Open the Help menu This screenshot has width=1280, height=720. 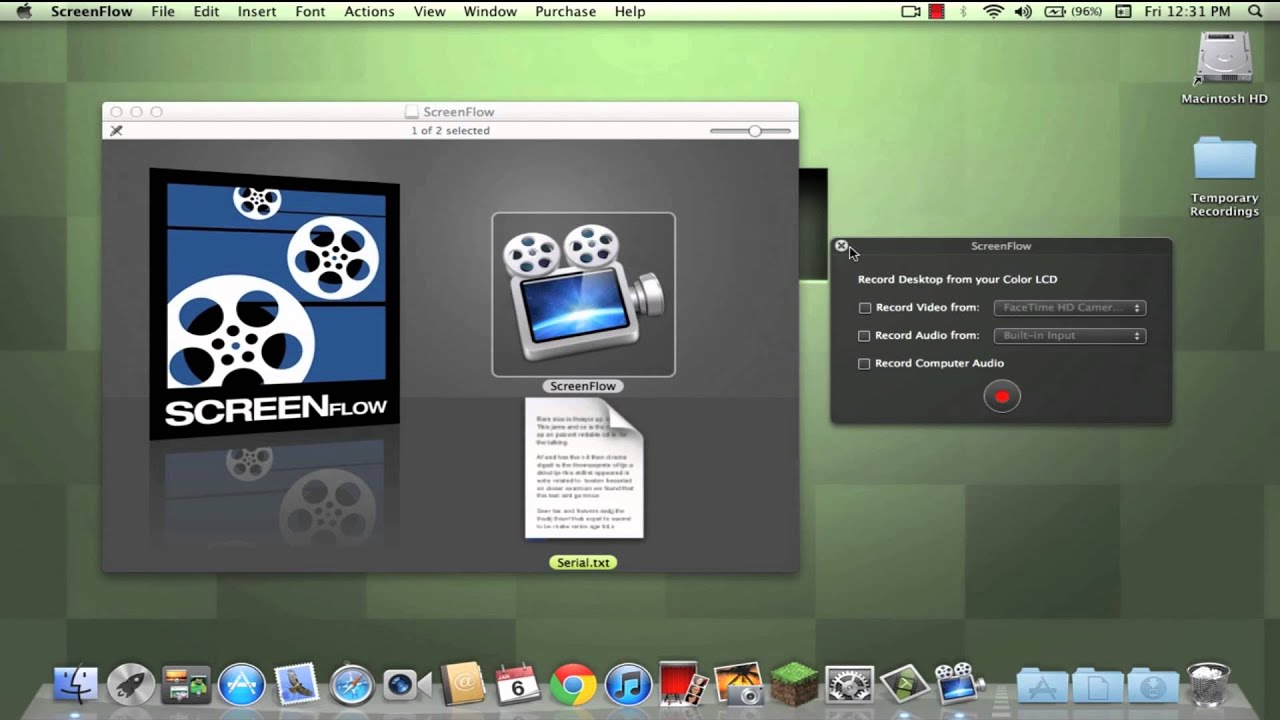(630, 12)
